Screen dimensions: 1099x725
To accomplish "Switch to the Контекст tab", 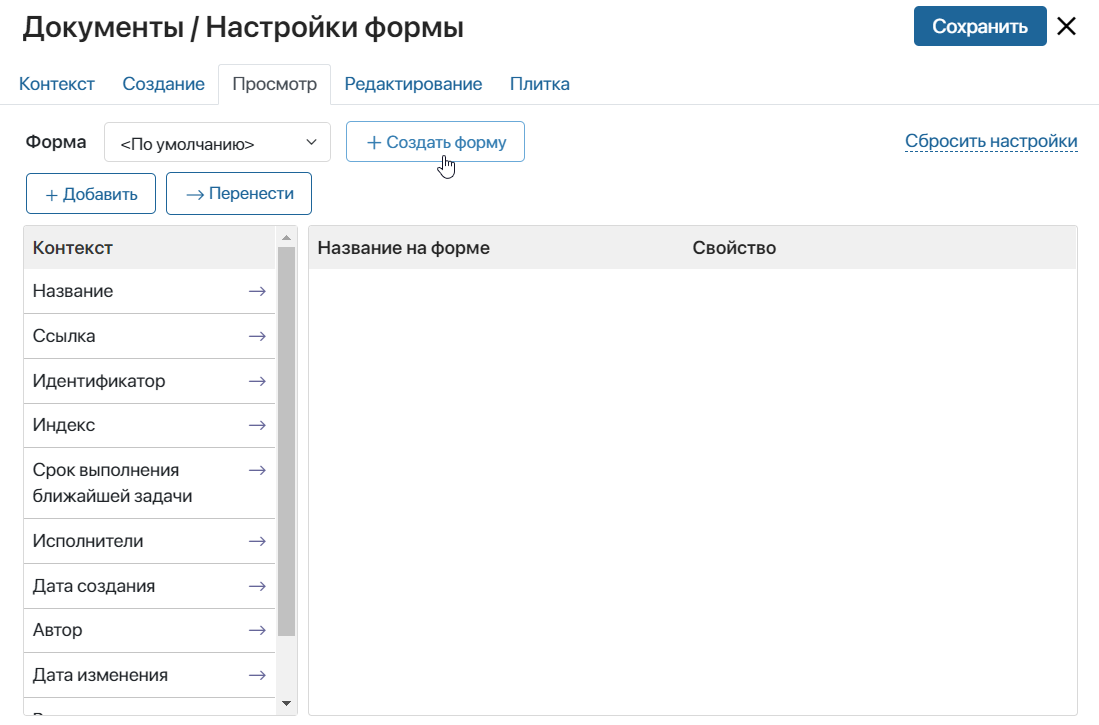I will (57, 84).
